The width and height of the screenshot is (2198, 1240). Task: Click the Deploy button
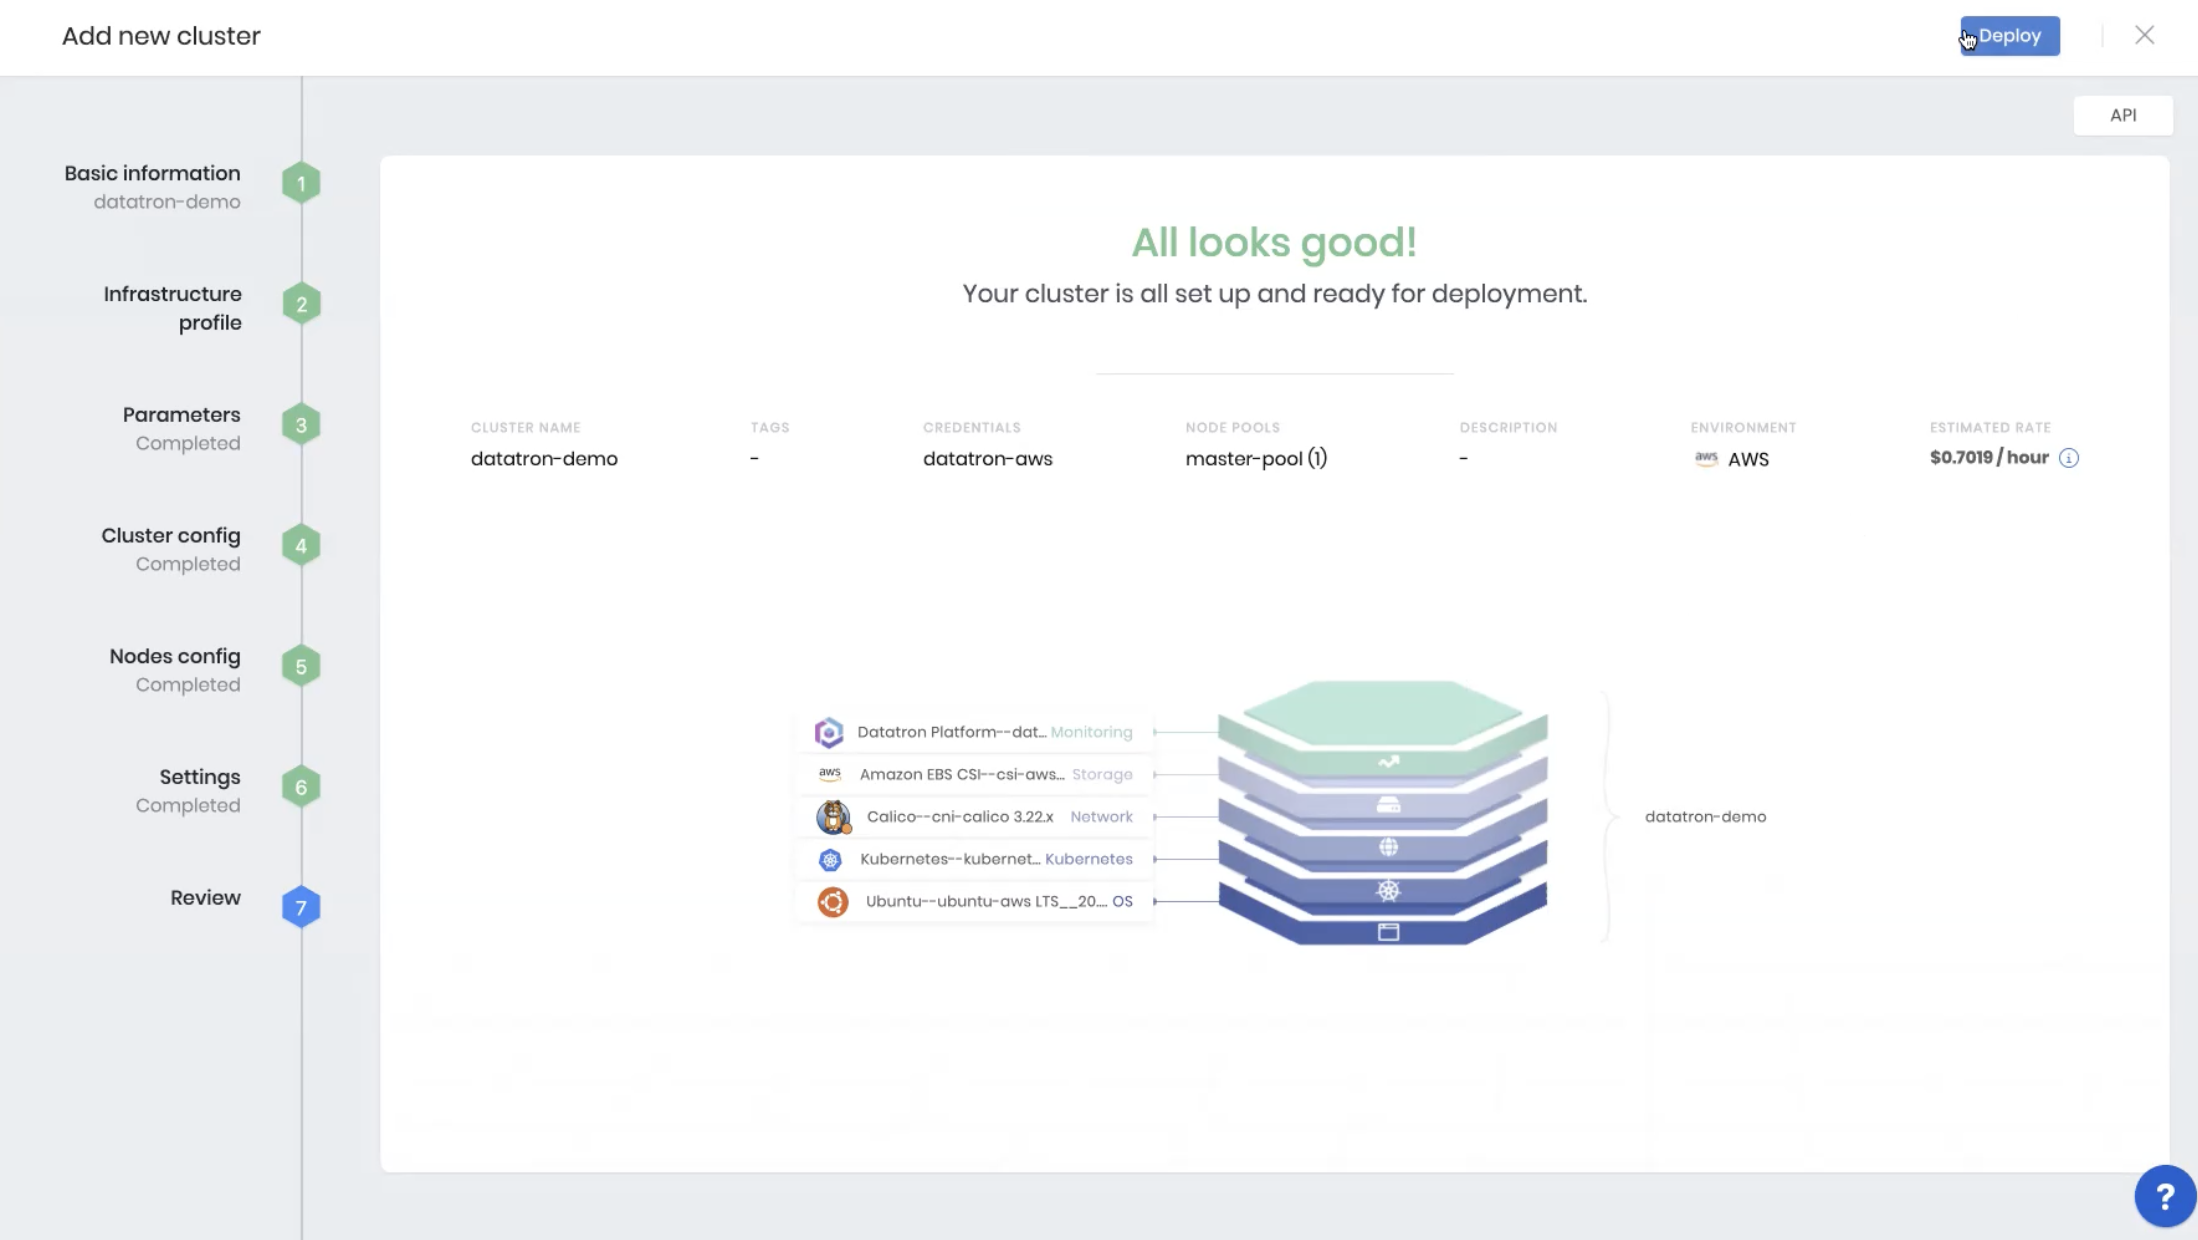click(x=2009, y=36)
